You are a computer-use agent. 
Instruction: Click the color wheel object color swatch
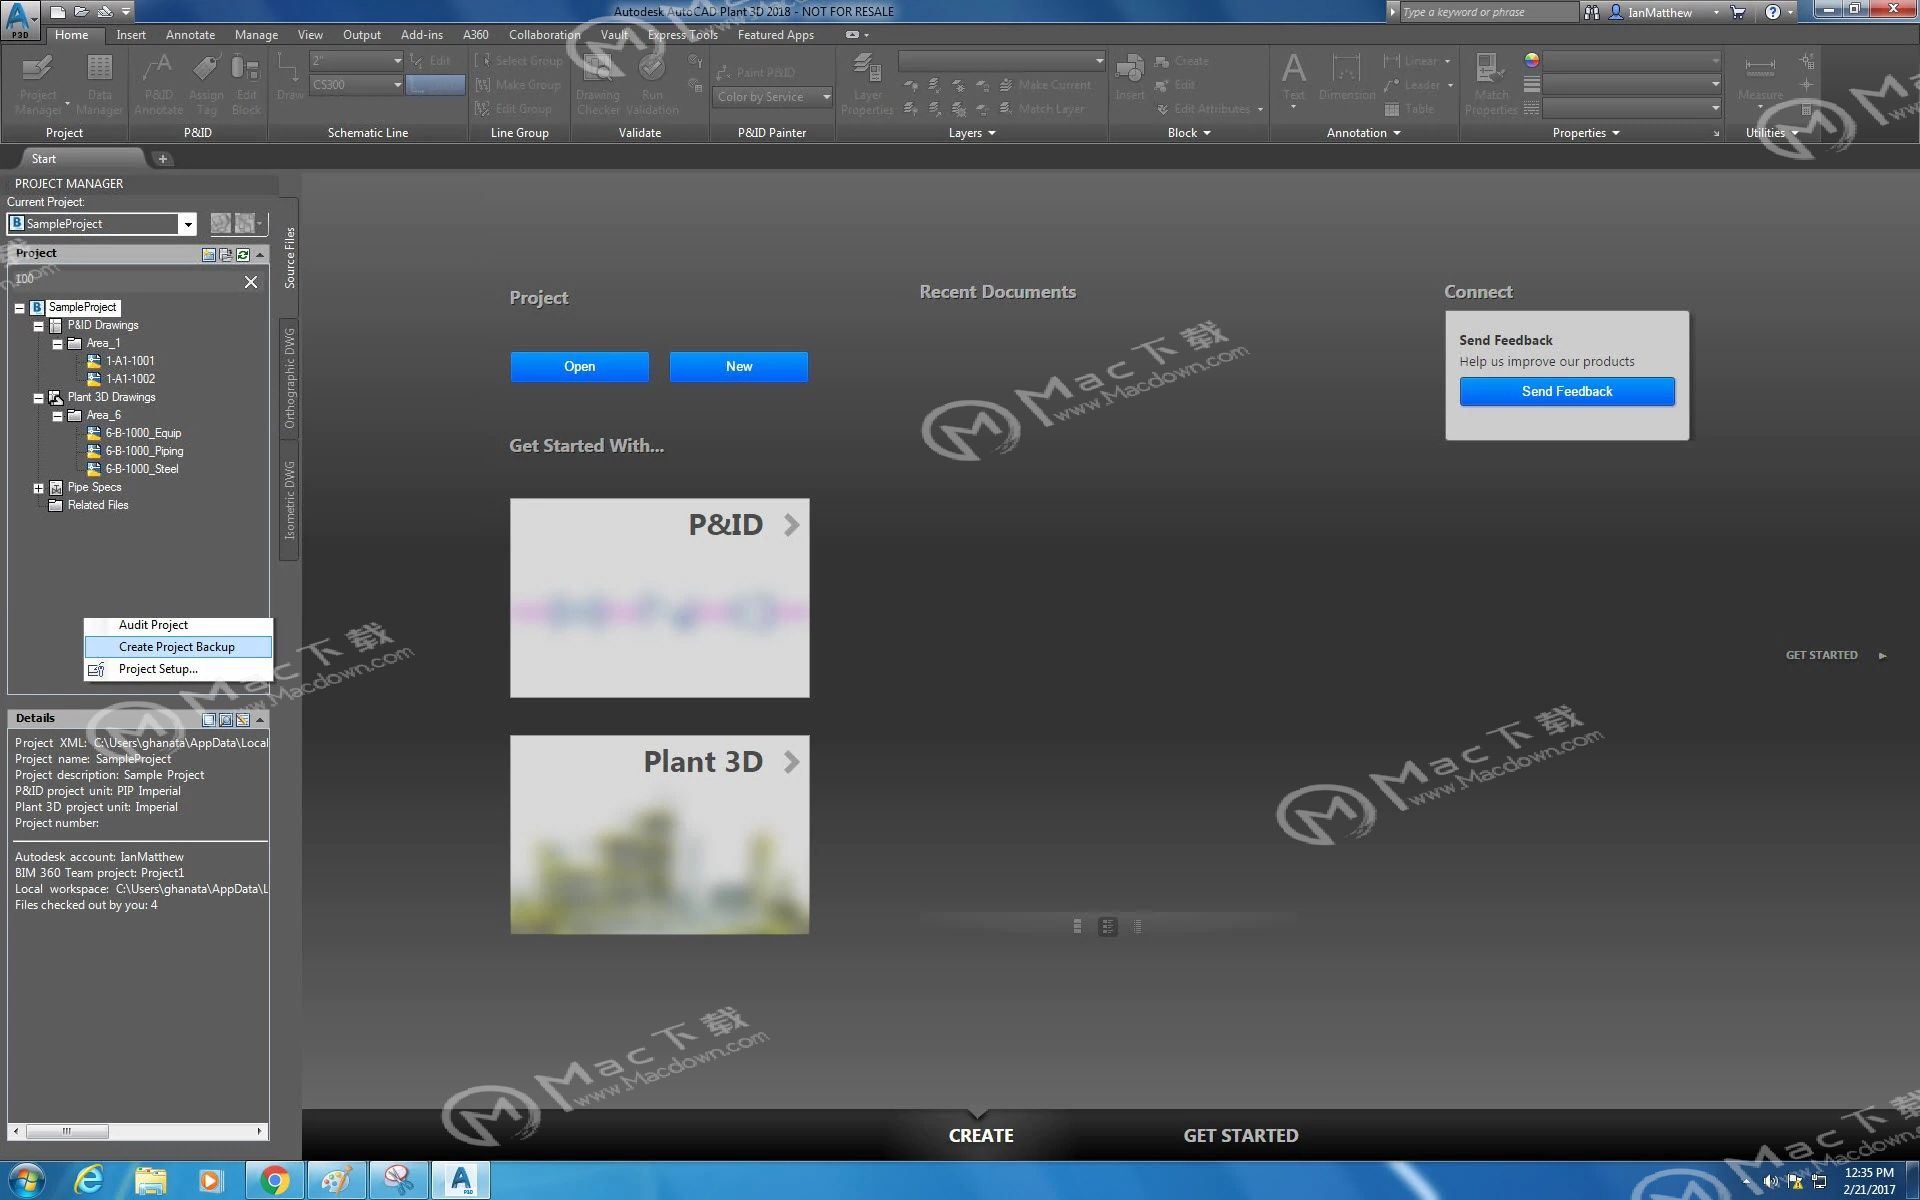[1532, 60]
